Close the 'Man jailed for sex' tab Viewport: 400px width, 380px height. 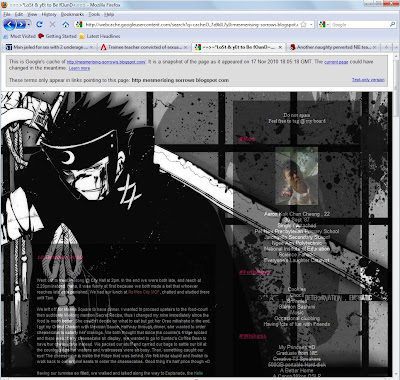click(91, 47)
